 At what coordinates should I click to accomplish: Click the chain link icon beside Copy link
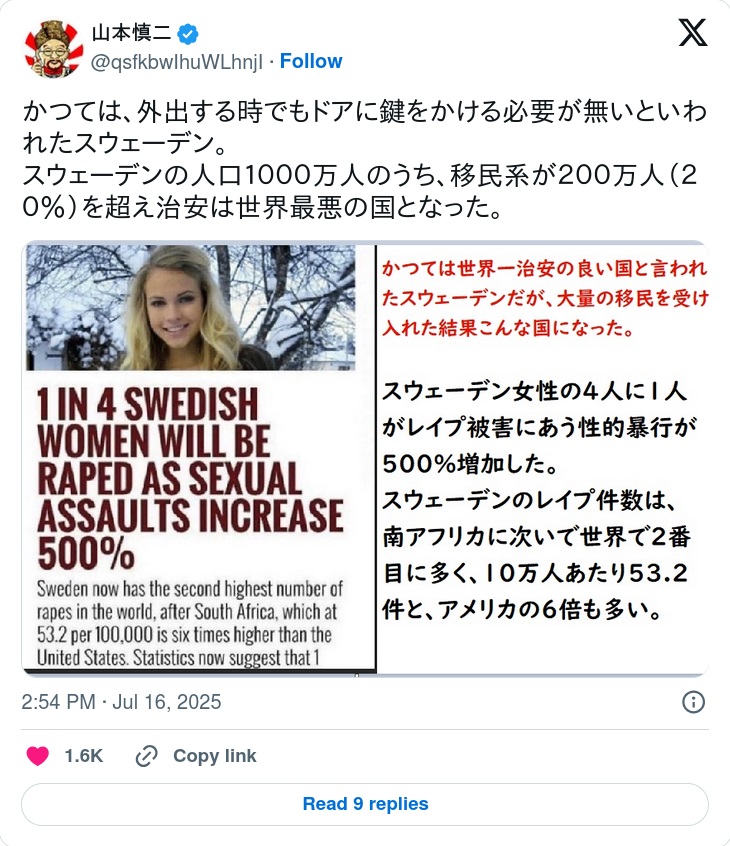(146, 756)
